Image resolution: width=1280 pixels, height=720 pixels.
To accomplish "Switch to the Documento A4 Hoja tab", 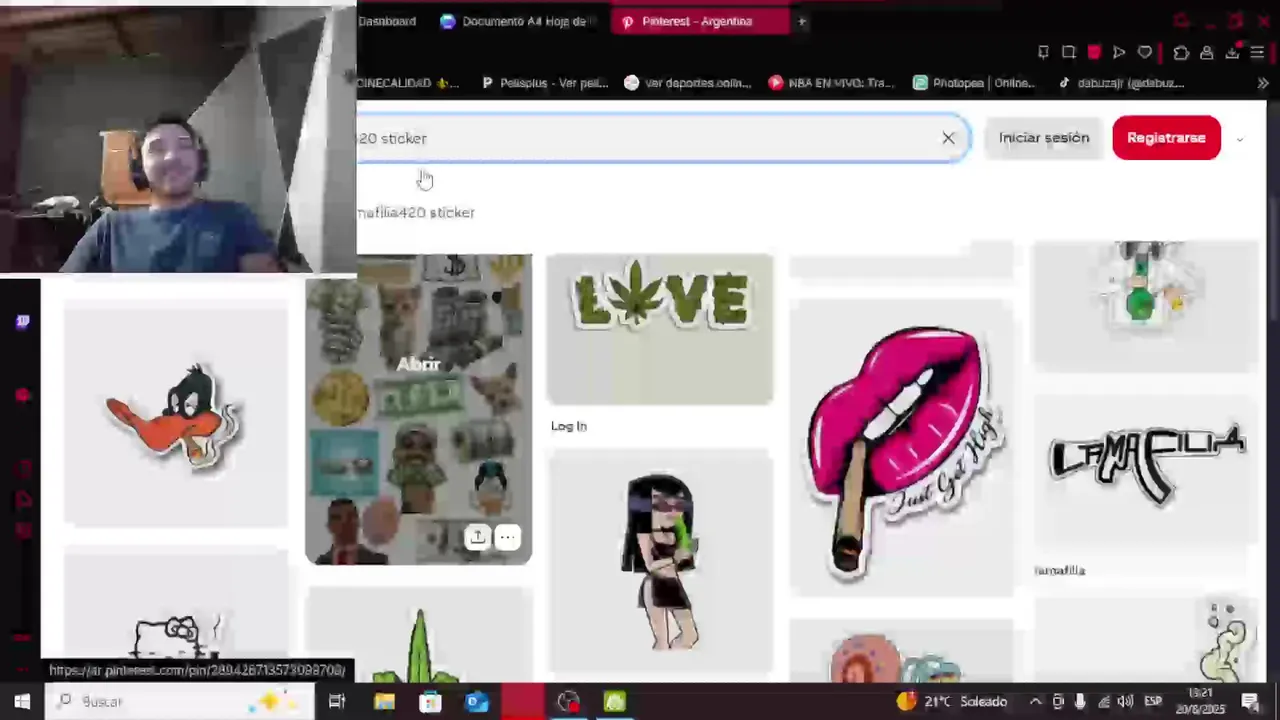I will point(517,21).
